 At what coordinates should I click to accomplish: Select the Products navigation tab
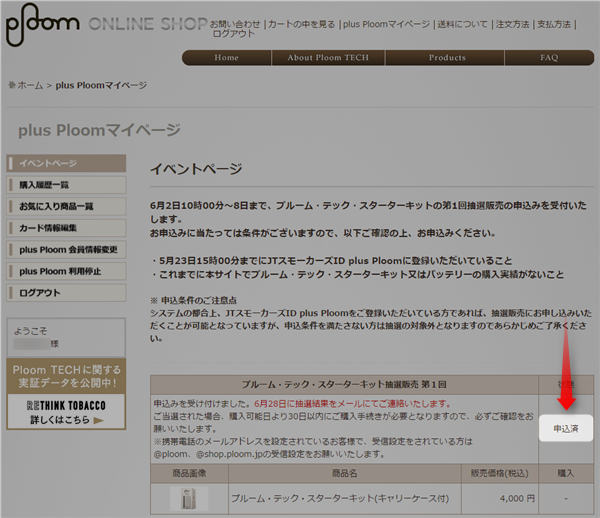[447, 58]
